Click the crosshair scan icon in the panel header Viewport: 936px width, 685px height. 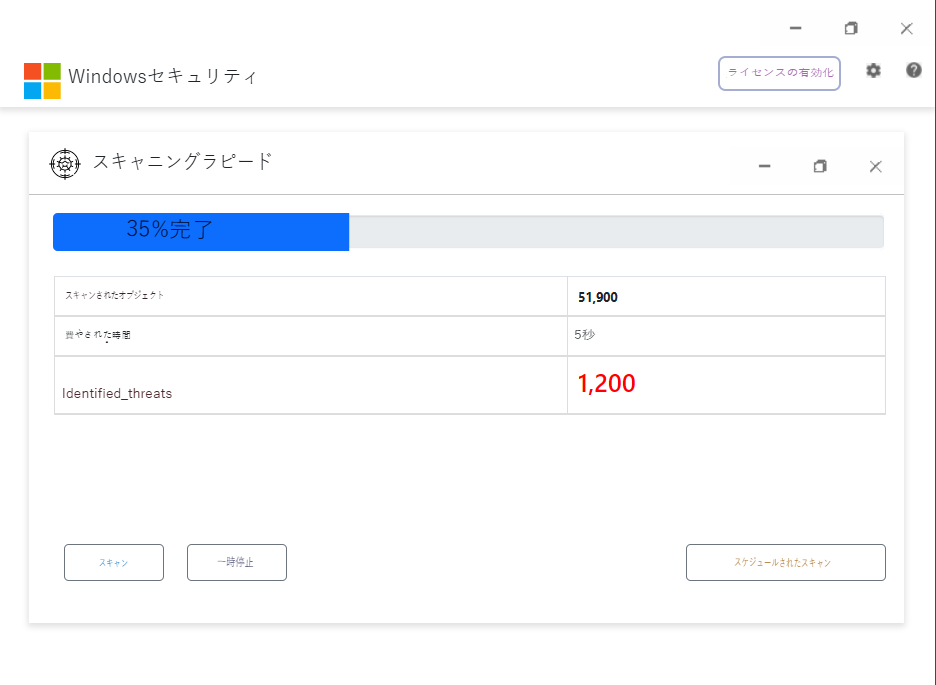[x=65, y=164]
